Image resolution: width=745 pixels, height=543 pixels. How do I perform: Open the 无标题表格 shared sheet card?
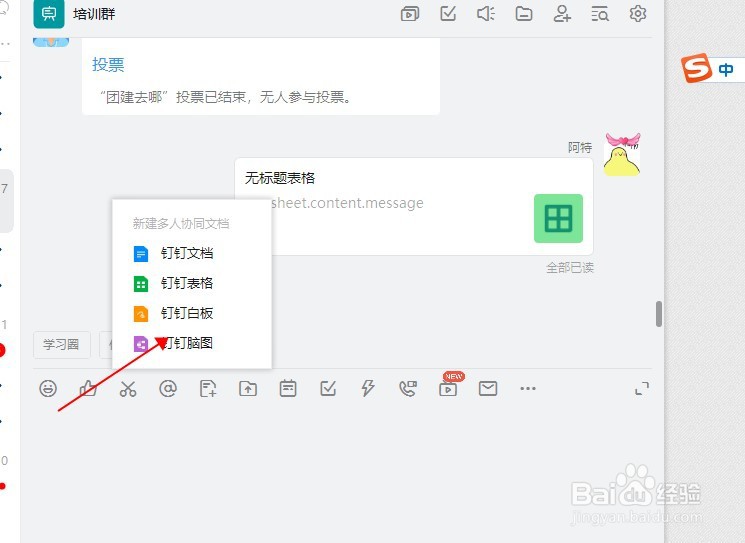(x=414, y=206)
